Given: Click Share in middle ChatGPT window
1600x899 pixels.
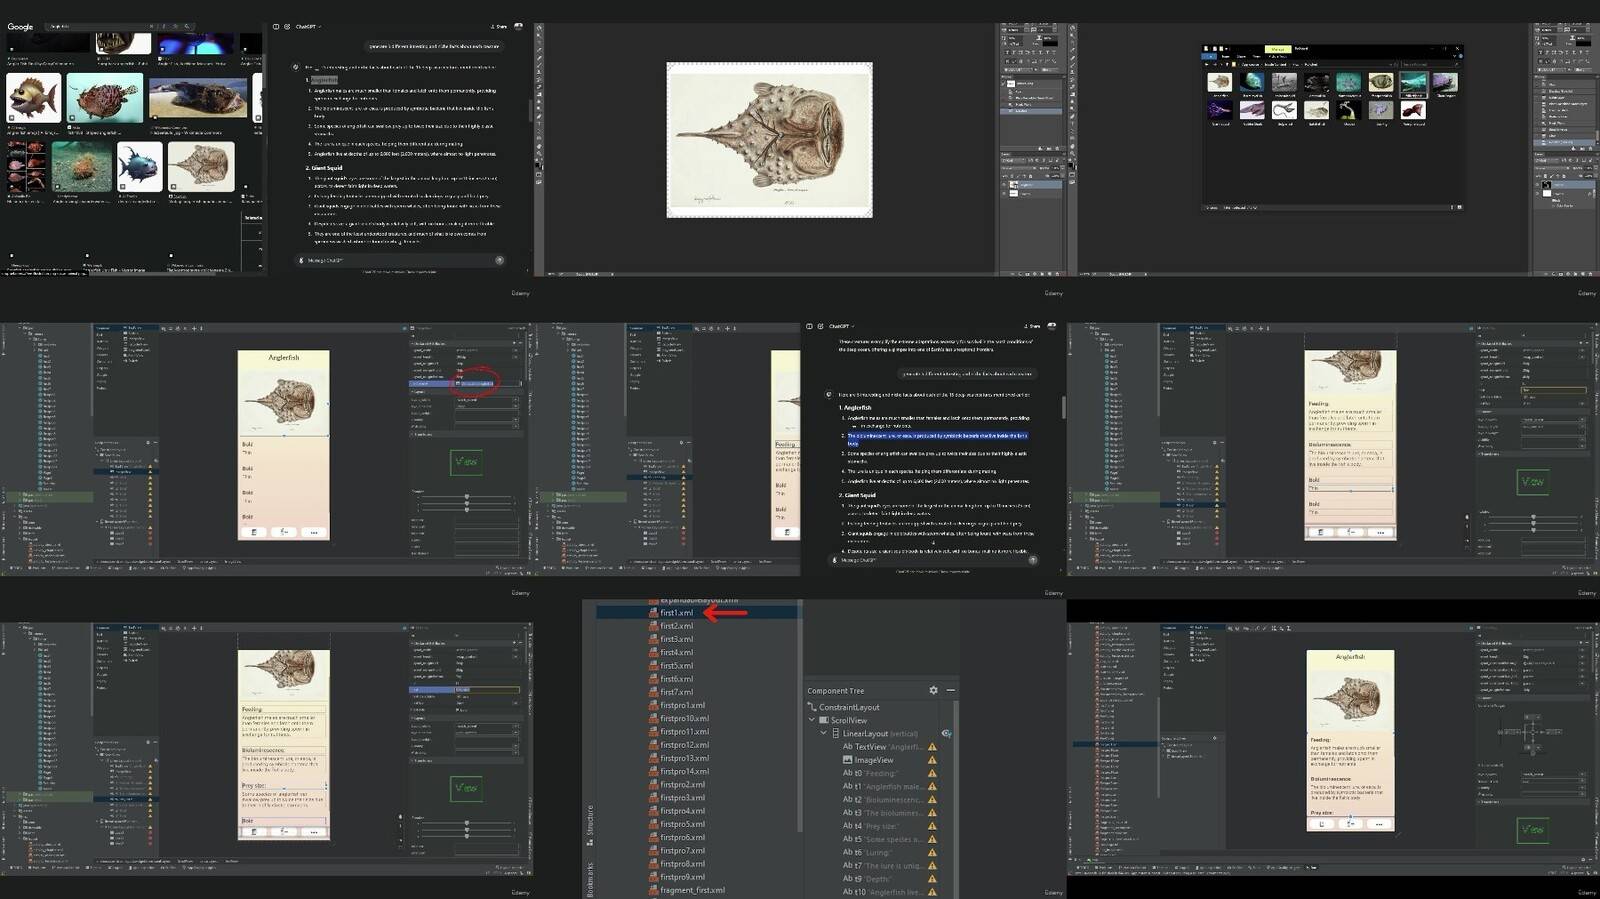Looking at the screenshot, I should pyautogui.click(x=1032, y=326).
